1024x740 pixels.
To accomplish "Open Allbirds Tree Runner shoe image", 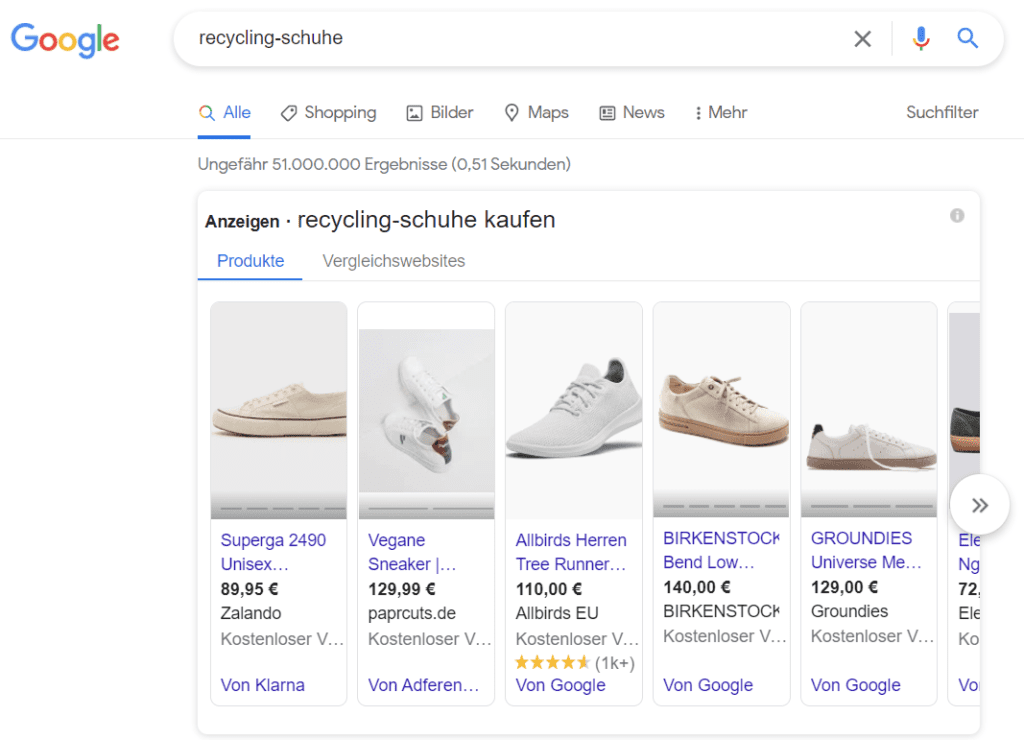I will coord(574,410).
